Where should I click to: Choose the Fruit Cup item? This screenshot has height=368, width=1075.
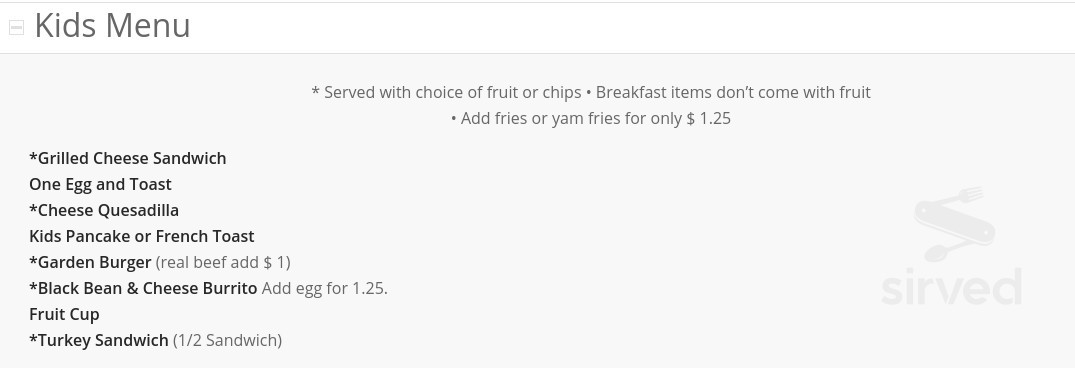pyautogui.click(x=64, y=315)
